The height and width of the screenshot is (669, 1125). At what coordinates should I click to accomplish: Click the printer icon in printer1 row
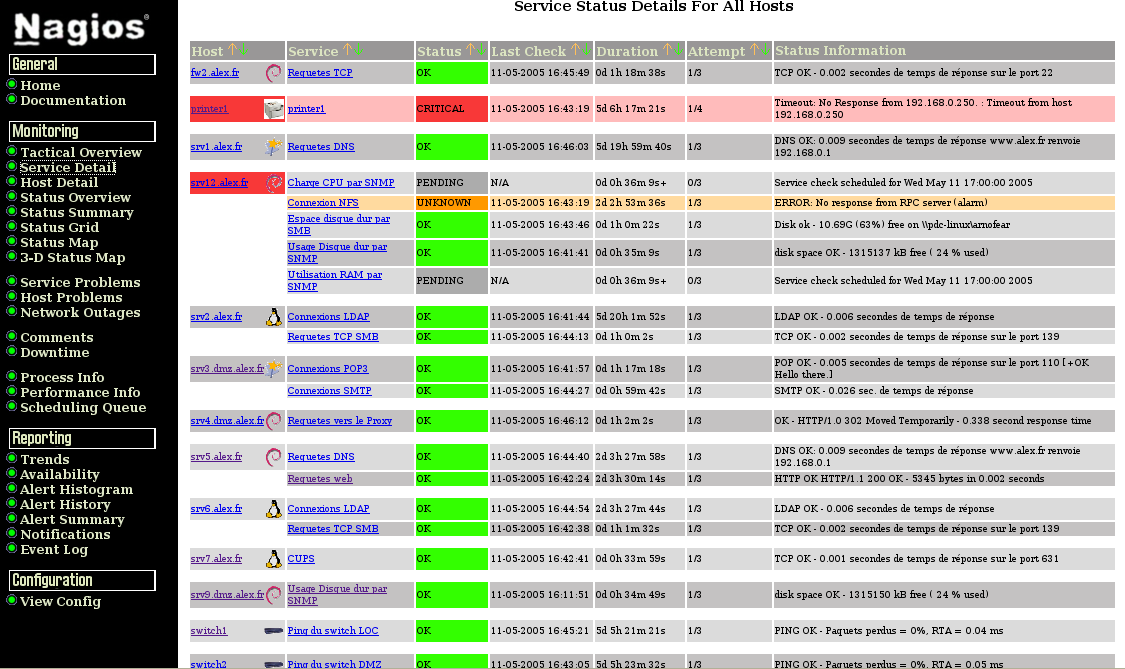(x=273, y=109)
